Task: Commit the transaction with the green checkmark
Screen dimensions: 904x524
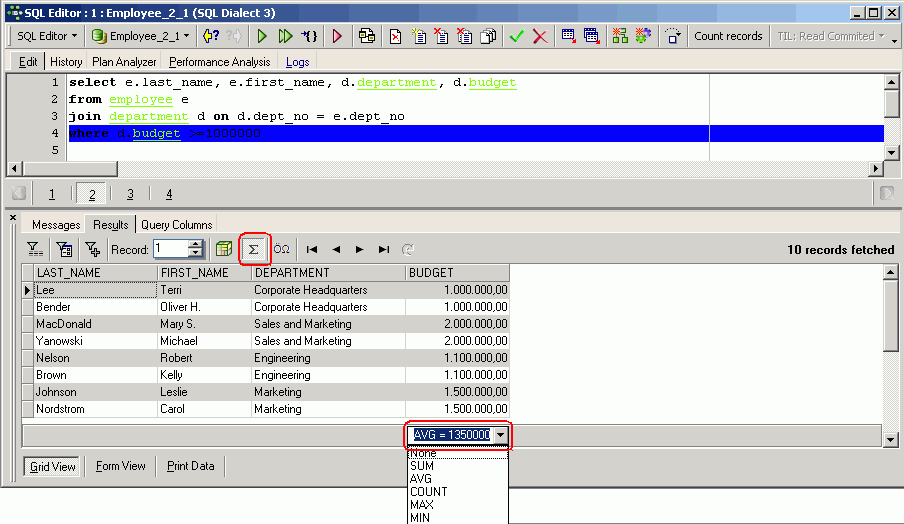Action: 517,36
